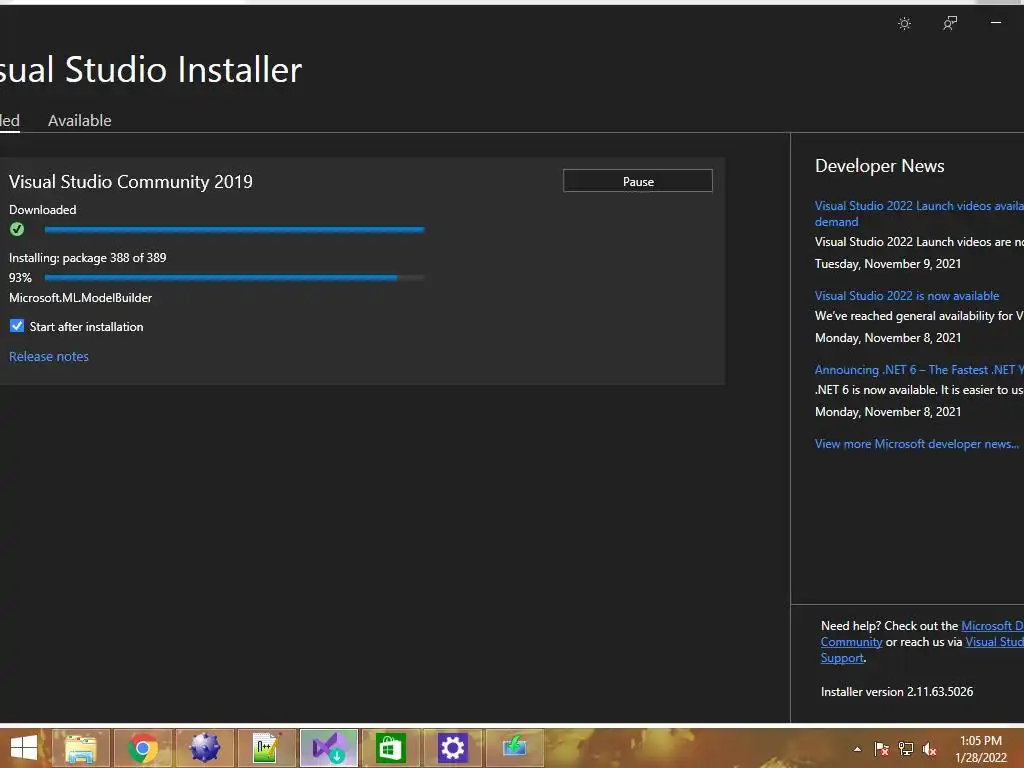This screenshot has height=768, width=1024.
Task: Switch to the Available tab
Action: [x=80, y=120]
